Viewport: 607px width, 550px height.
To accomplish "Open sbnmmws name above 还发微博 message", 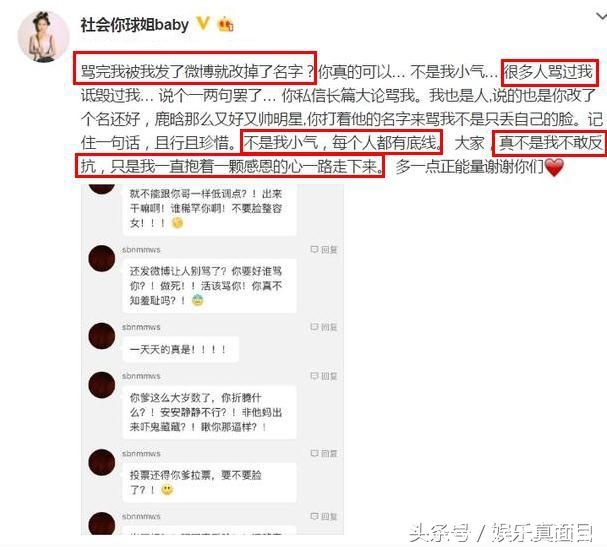I will 141,250.
